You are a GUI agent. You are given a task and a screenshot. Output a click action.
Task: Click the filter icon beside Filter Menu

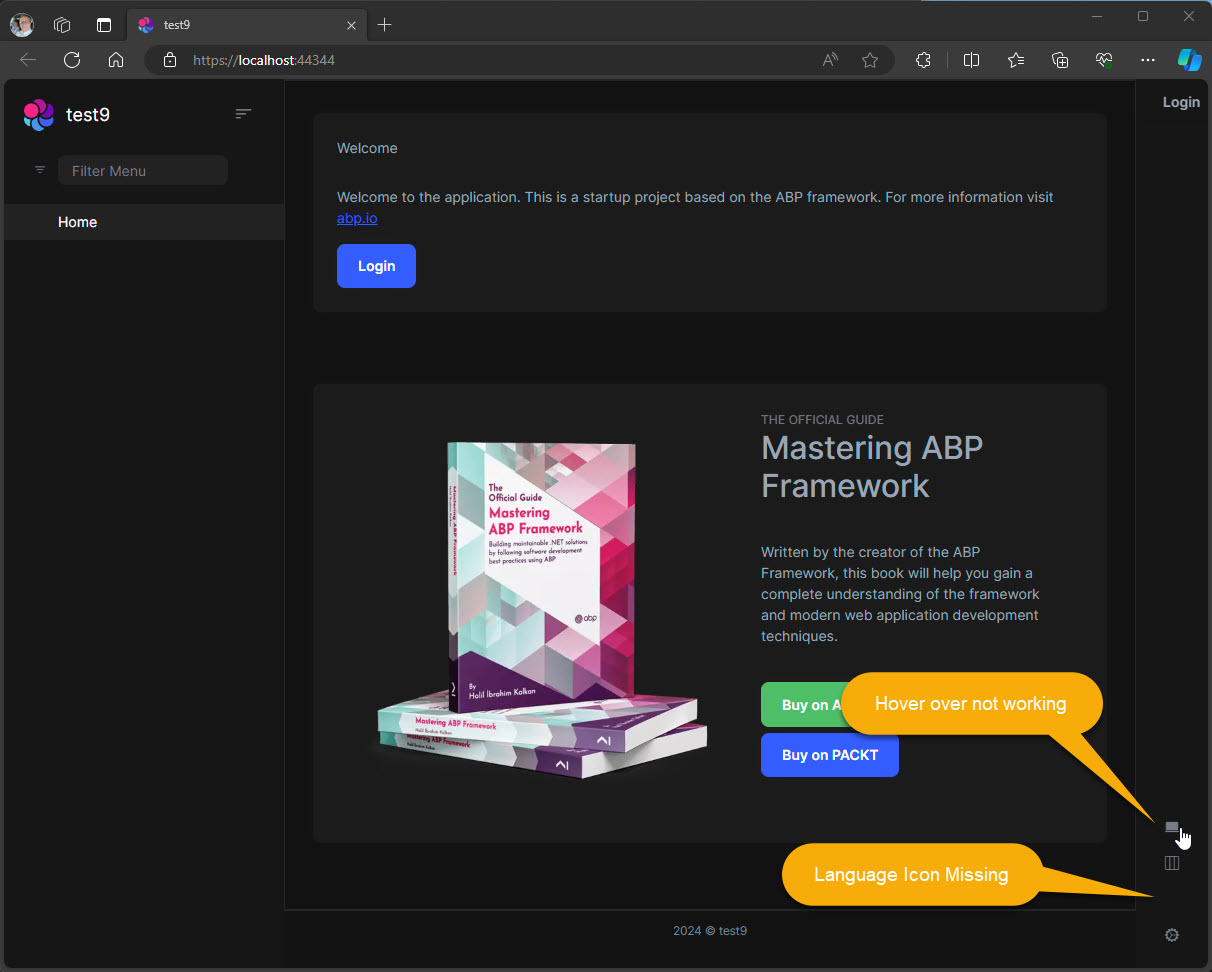pos(40,170)
